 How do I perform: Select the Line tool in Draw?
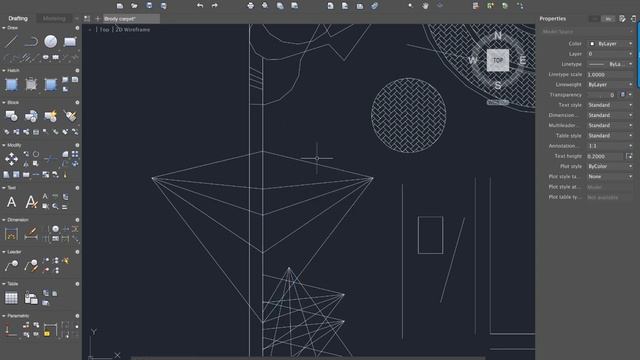pos(11,41)
